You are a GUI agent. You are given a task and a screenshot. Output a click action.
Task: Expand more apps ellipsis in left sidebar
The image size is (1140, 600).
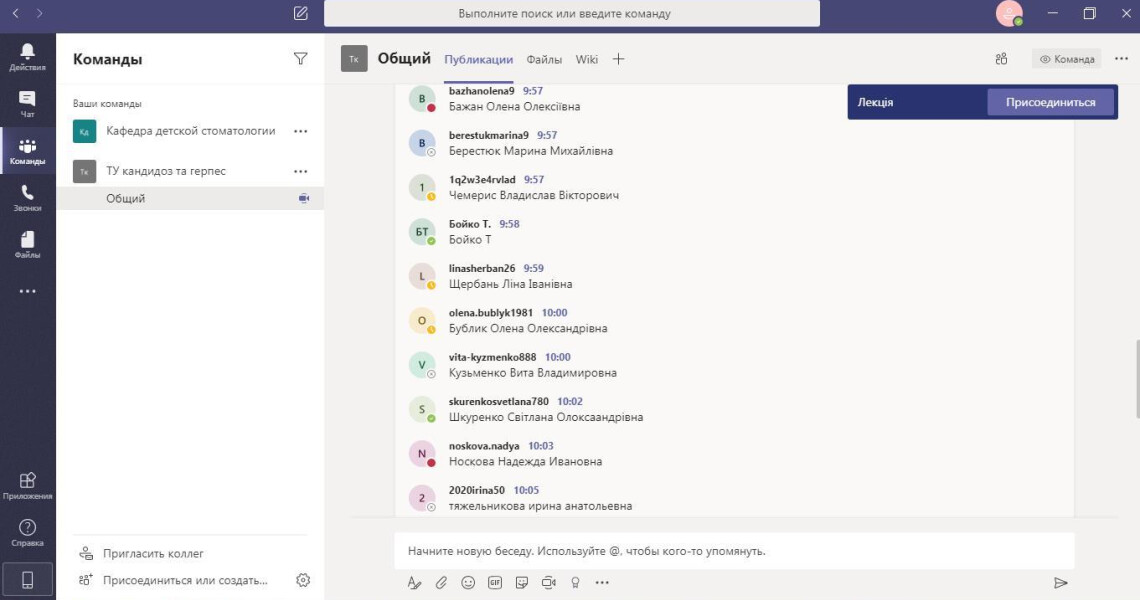[x=27, y=292]
